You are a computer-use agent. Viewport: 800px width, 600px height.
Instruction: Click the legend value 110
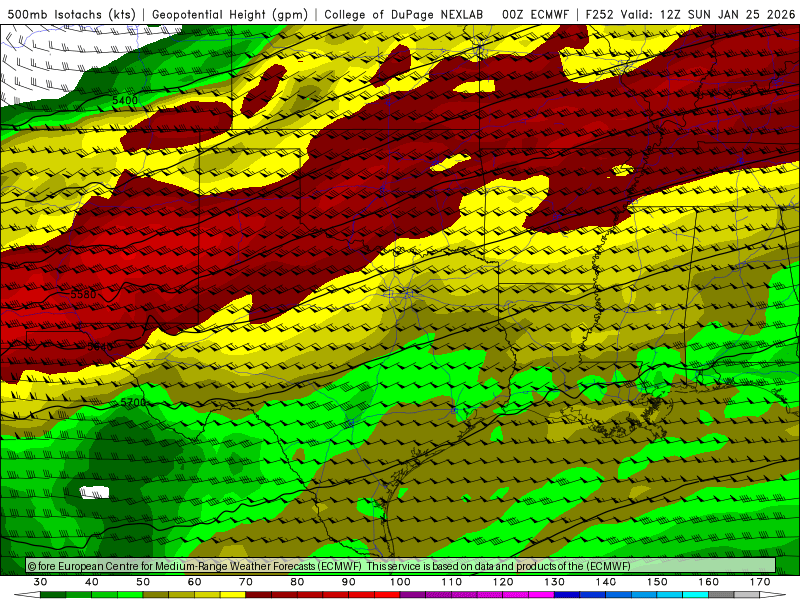click(452, 582)
